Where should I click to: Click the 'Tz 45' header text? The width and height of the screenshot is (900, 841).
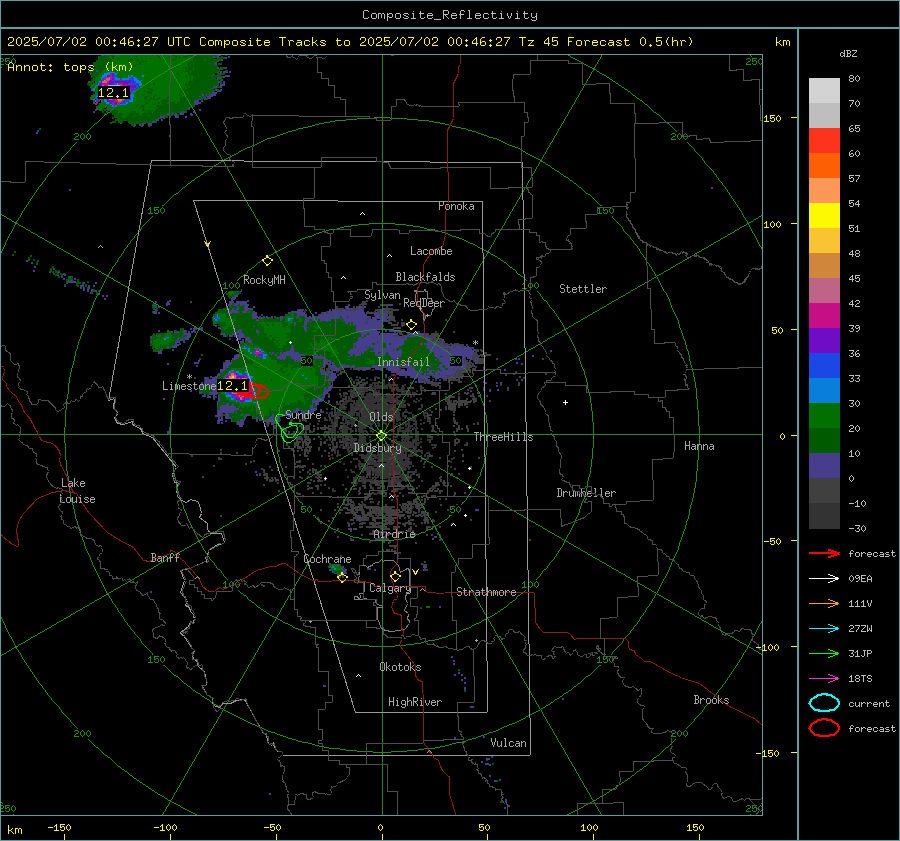coord(539,42)
